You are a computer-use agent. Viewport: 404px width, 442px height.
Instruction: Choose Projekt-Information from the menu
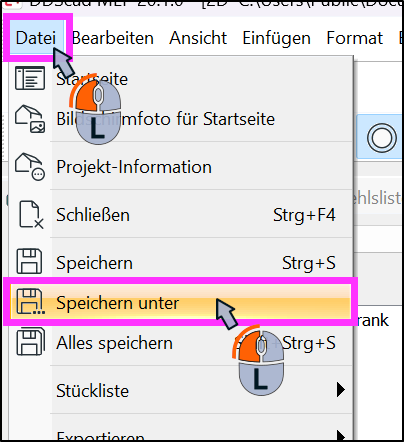coord(180,167)
